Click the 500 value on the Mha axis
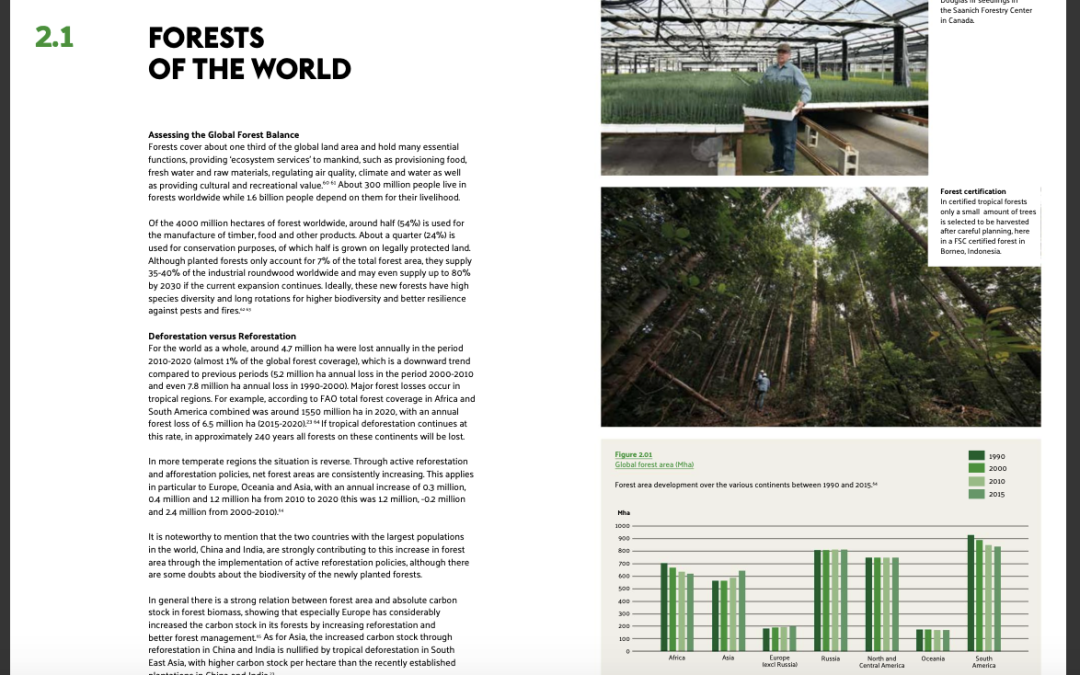This screenshot has width=1080, height=675. point(624,588)
